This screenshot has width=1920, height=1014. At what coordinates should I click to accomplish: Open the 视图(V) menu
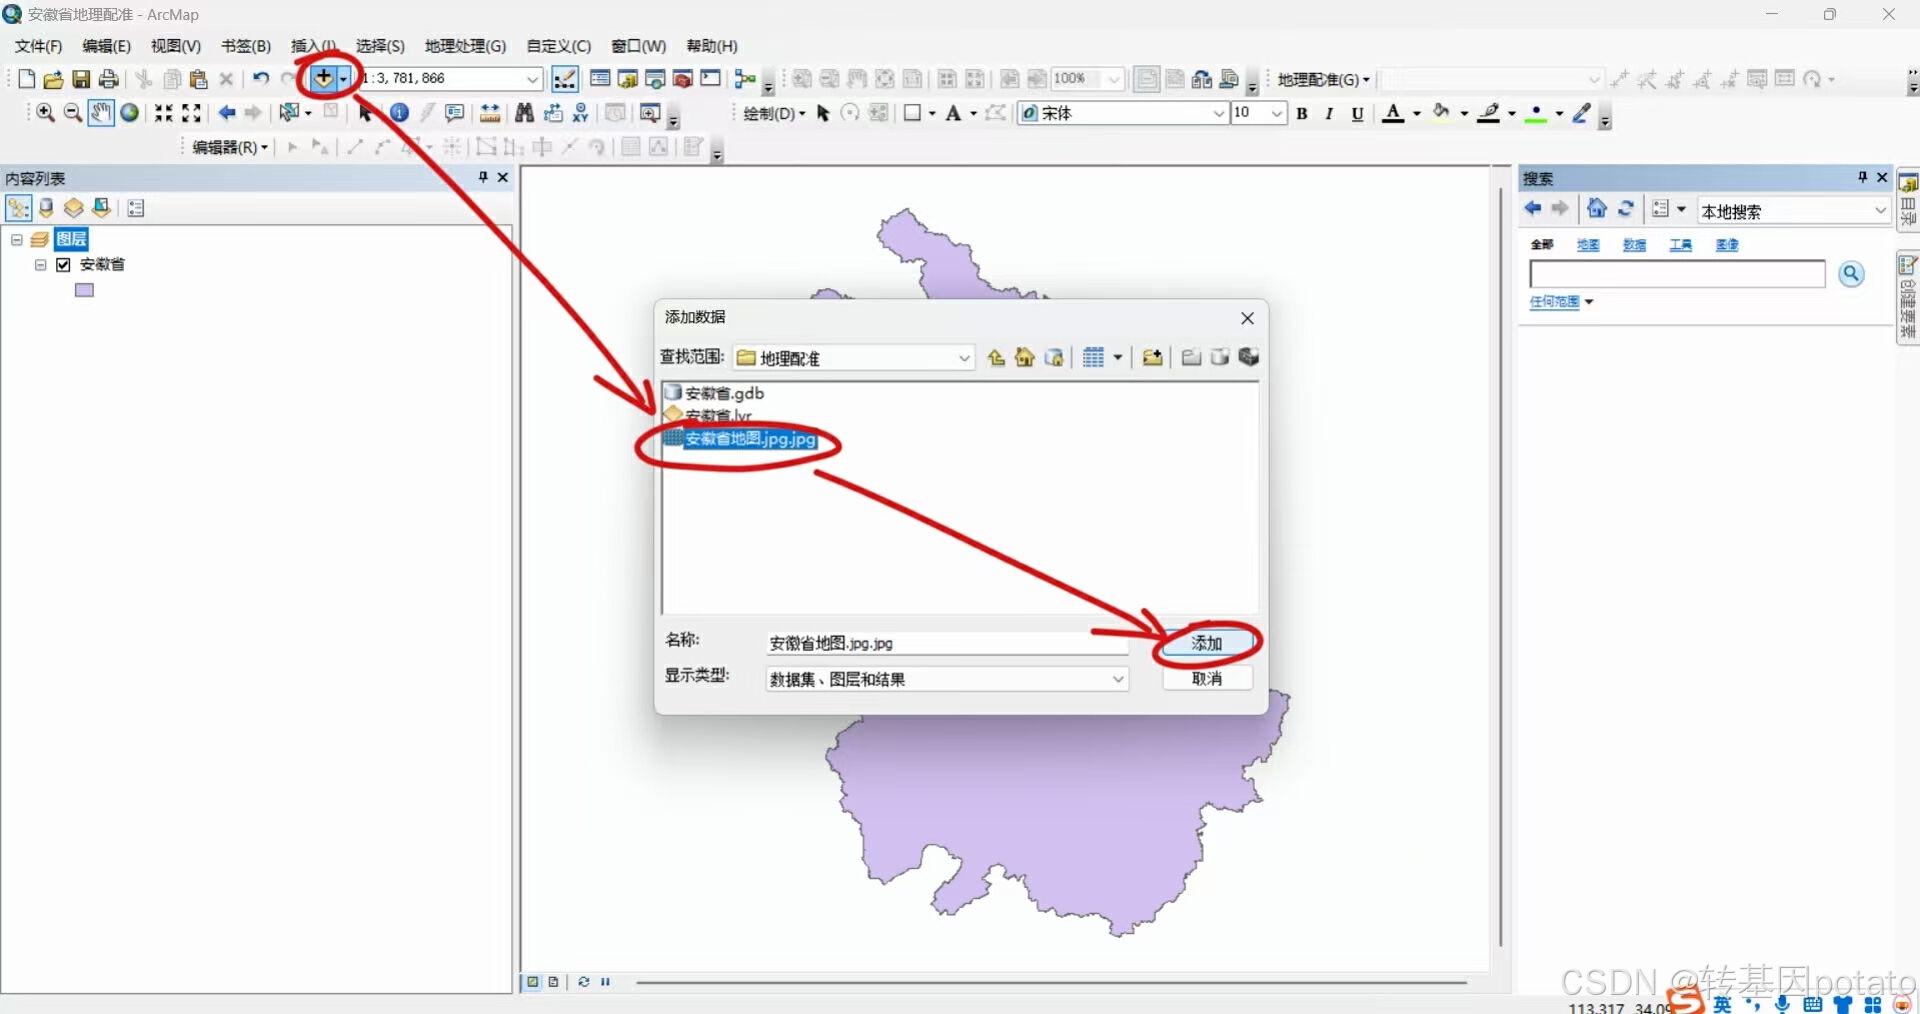[x=176, y=46]
